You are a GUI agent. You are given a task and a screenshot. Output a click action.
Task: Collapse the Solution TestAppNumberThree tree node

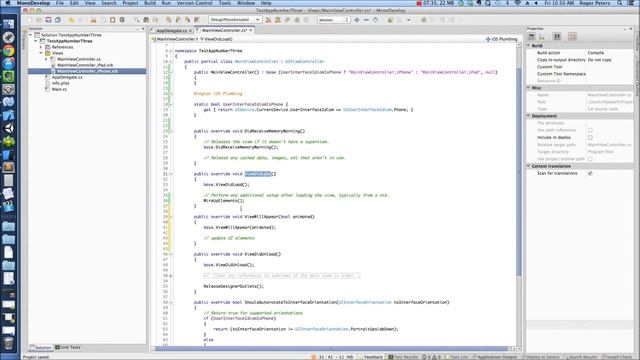(31, 35)
